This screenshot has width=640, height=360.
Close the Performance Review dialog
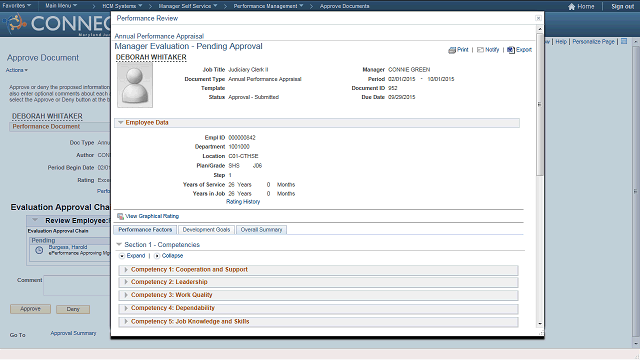[538, 18]
